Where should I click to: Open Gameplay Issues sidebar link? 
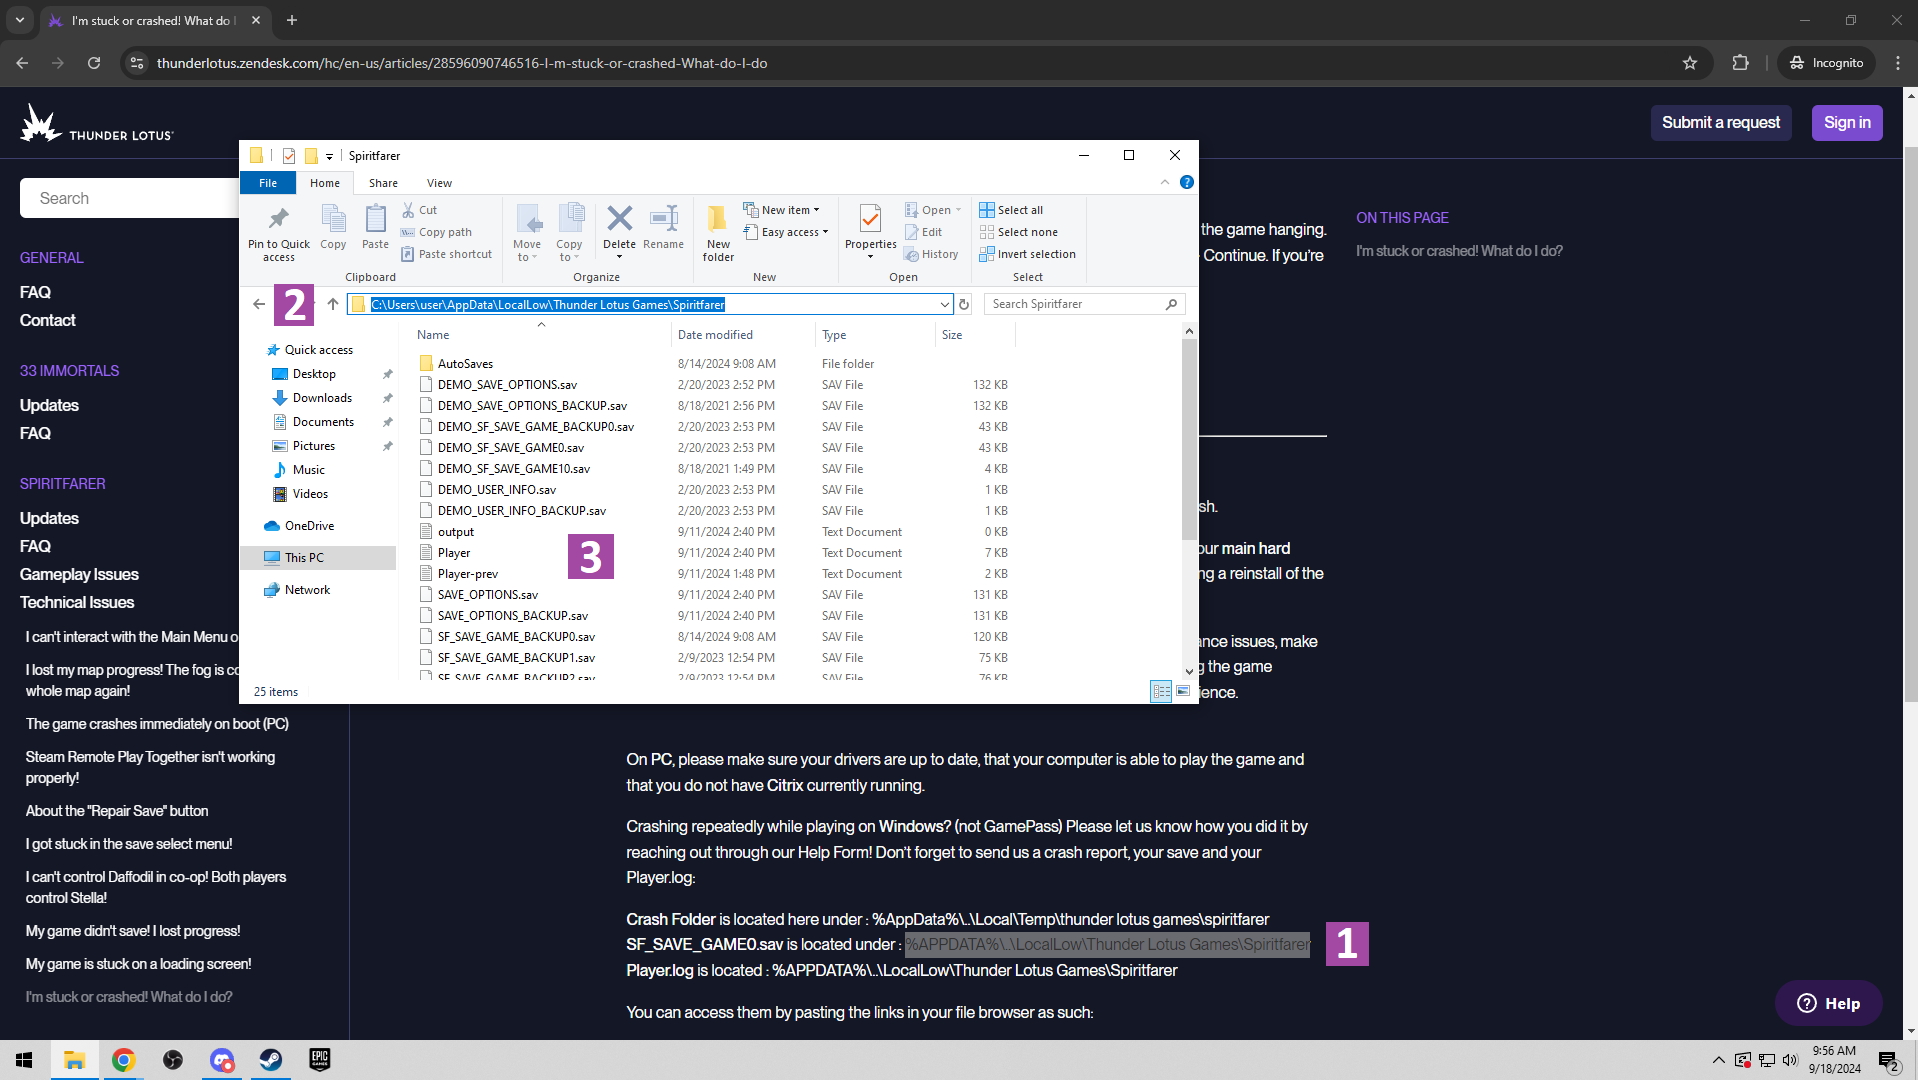[x=79, y=574]
